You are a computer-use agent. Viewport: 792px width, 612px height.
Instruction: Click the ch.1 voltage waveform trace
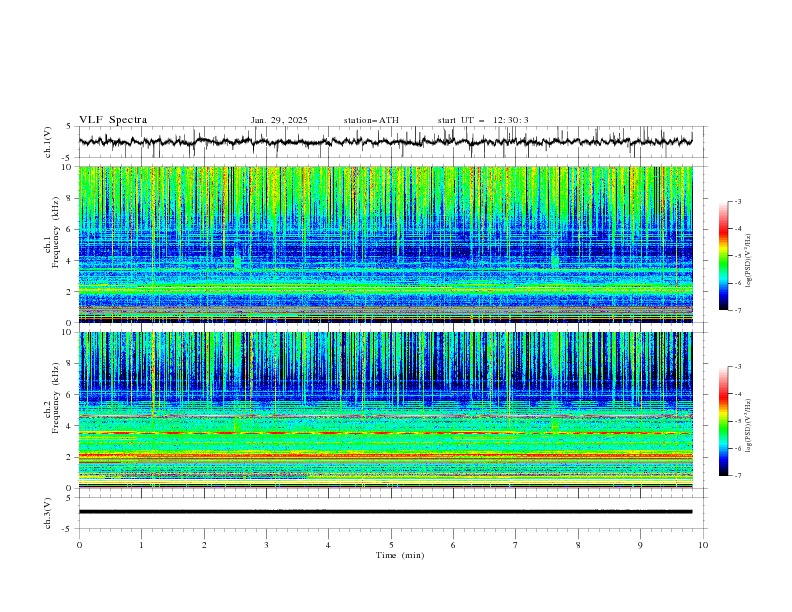pyautogui.click(x=385, y=141)
